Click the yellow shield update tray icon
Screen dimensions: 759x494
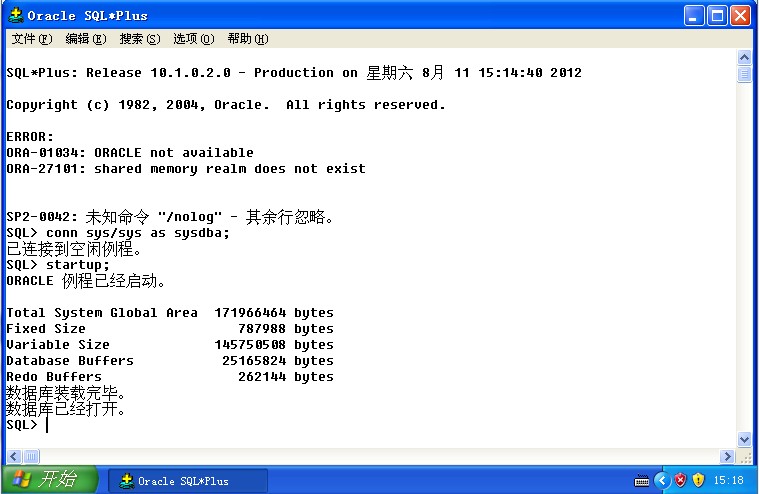pyautogui.click(x=698, y=480)
